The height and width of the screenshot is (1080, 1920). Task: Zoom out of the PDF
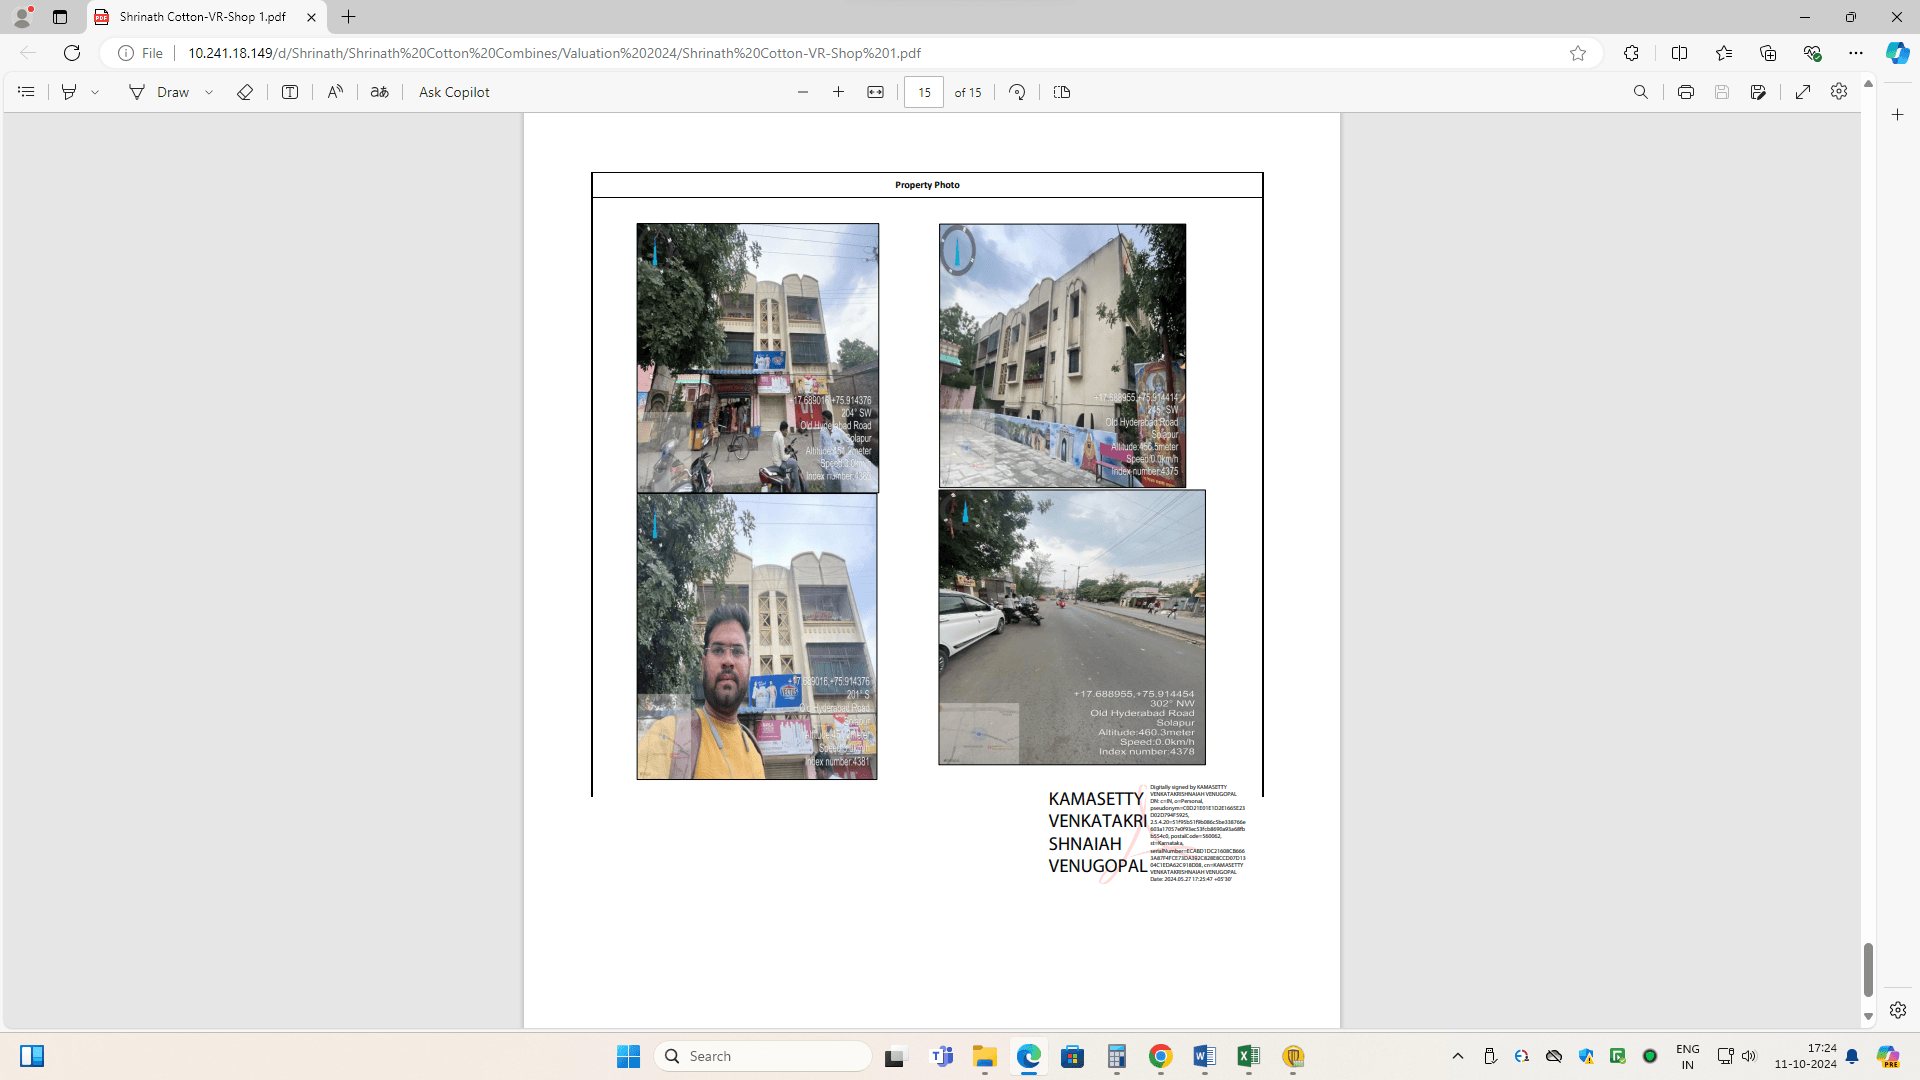click(803, 92)
